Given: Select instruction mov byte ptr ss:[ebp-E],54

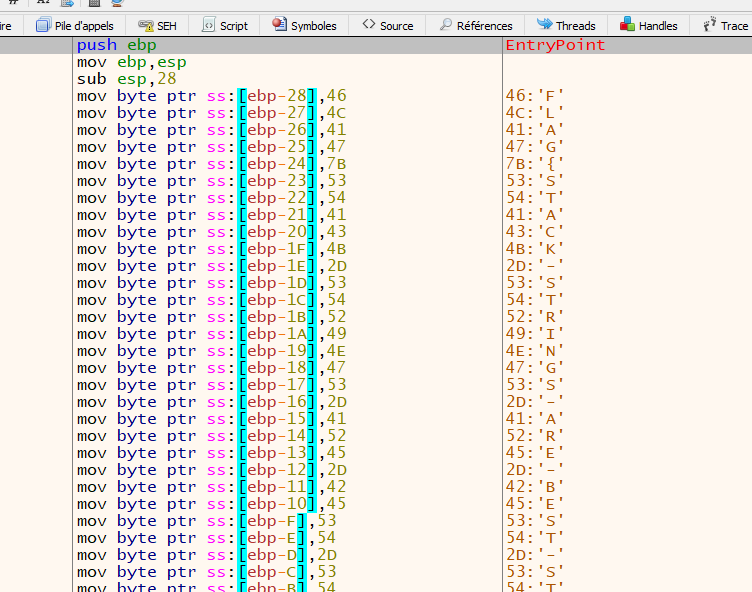Looking at the screenshot, I should click(x=207, y=538).
